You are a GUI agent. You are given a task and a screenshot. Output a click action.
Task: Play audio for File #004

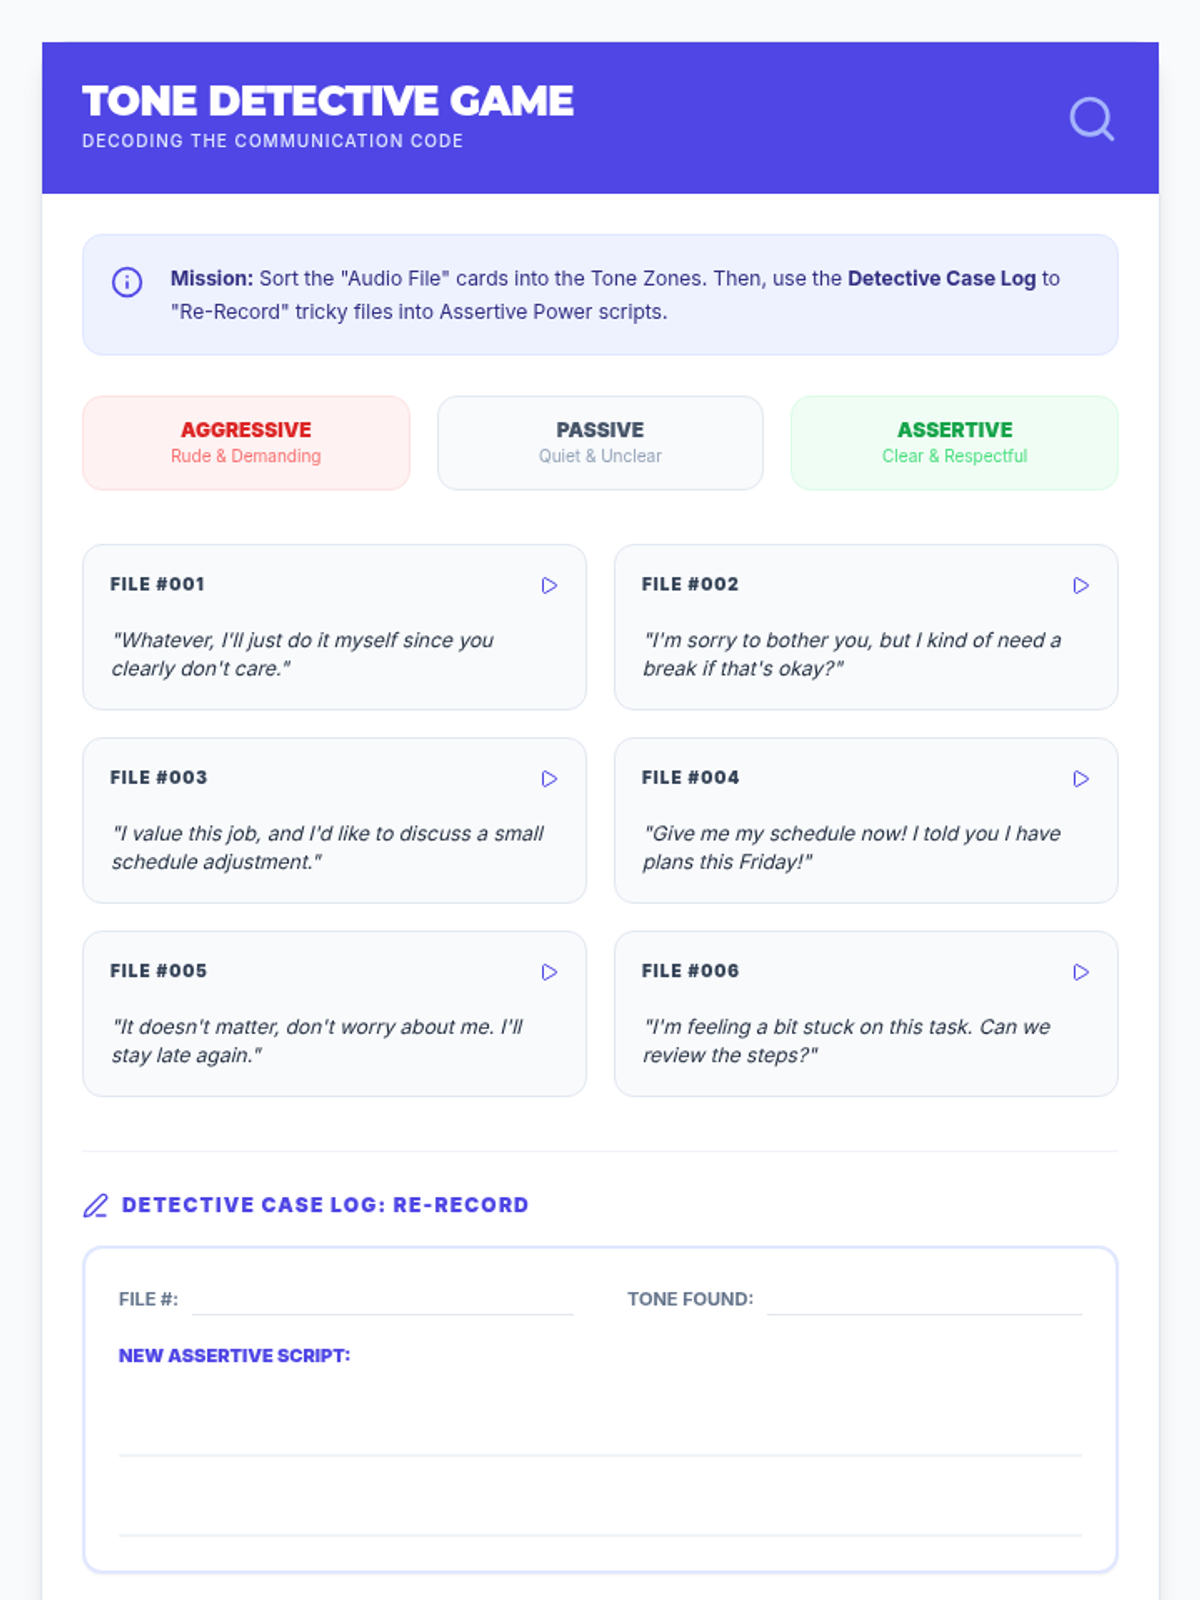click(x=1080, y=778)
